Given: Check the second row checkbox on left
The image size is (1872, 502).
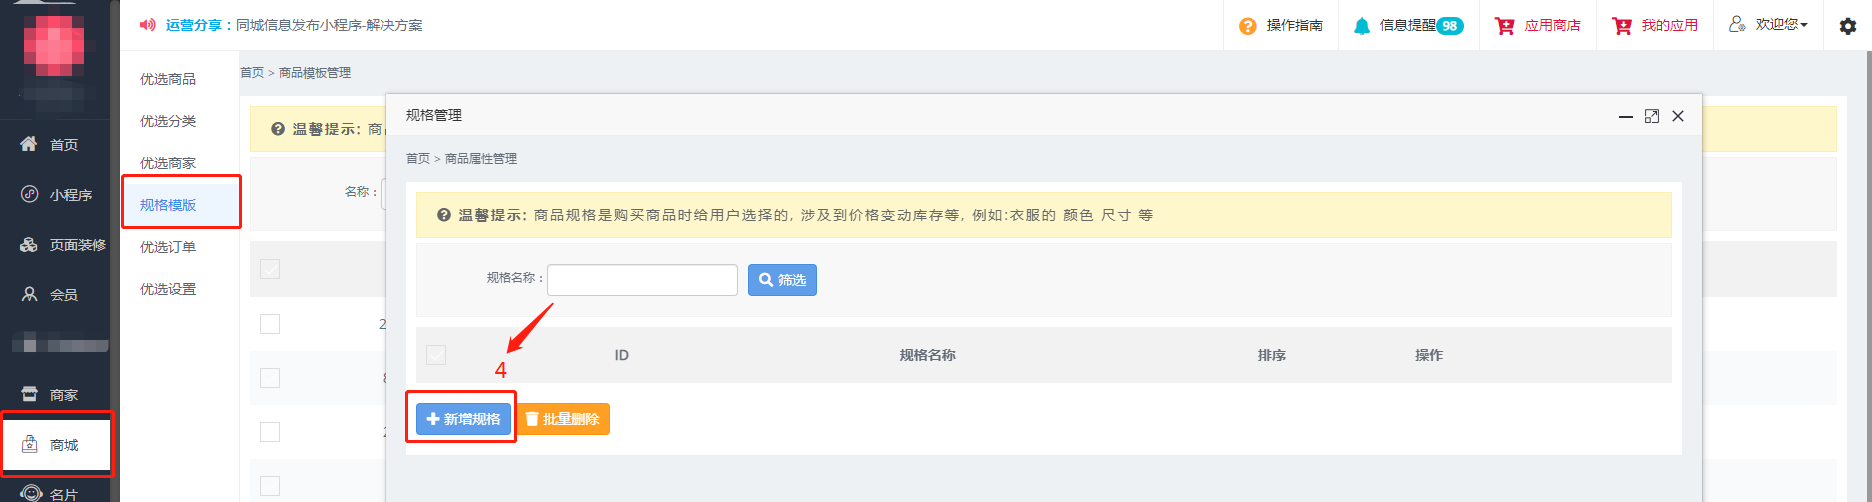Looking at the screenshot, I should coord(270,378).
